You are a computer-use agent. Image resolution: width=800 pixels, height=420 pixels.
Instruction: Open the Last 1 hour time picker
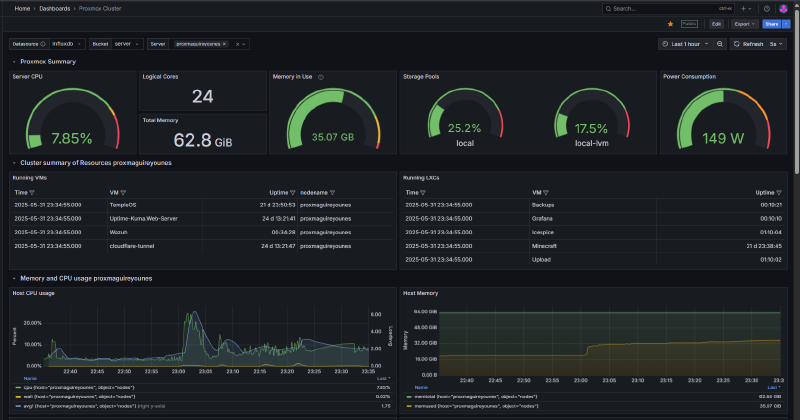tap(686, 44)
